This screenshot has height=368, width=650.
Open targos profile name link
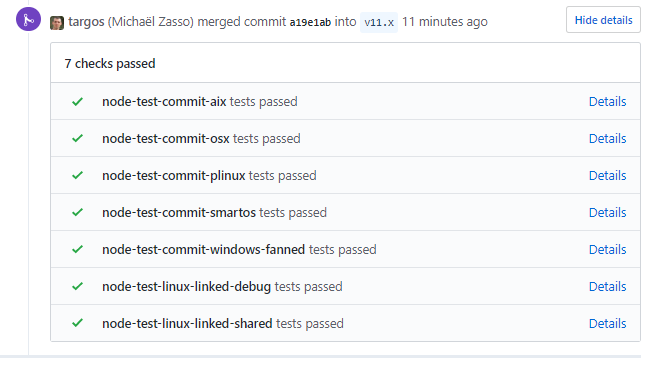[x=86, y=22]
